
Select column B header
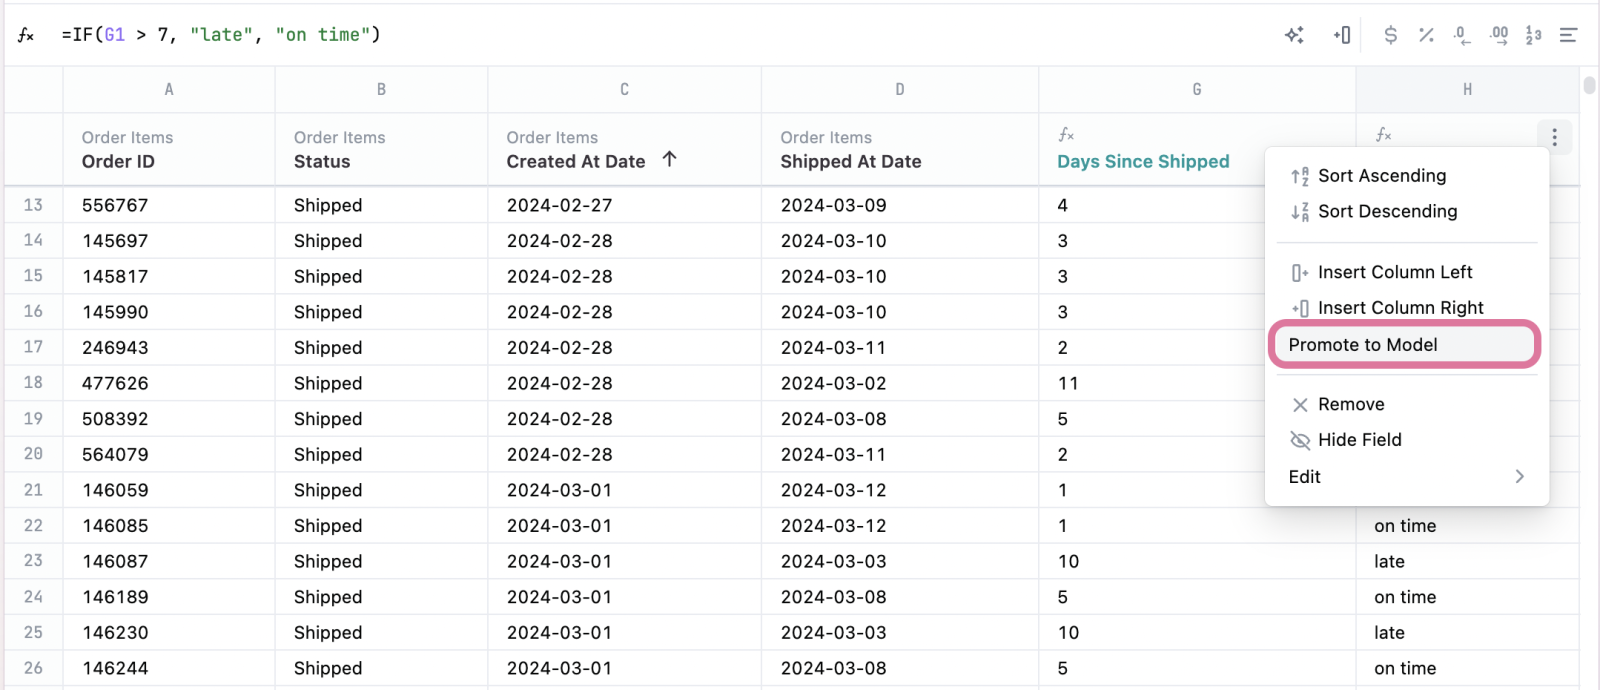point(381,90)
